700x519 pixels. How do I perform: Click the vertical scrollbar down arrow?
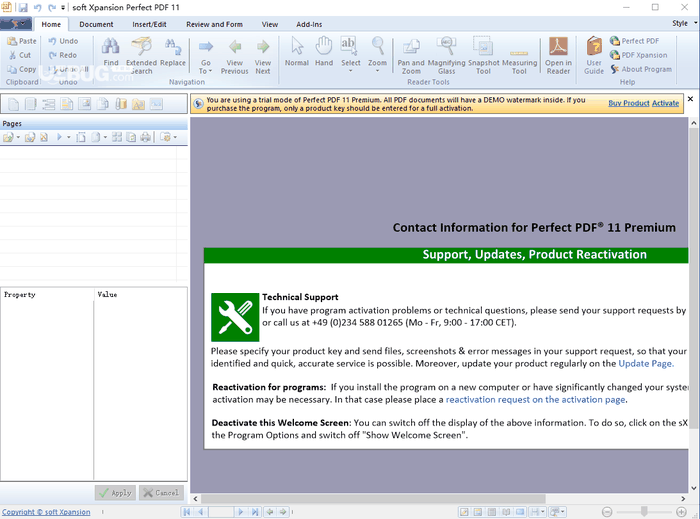(693, 488)
